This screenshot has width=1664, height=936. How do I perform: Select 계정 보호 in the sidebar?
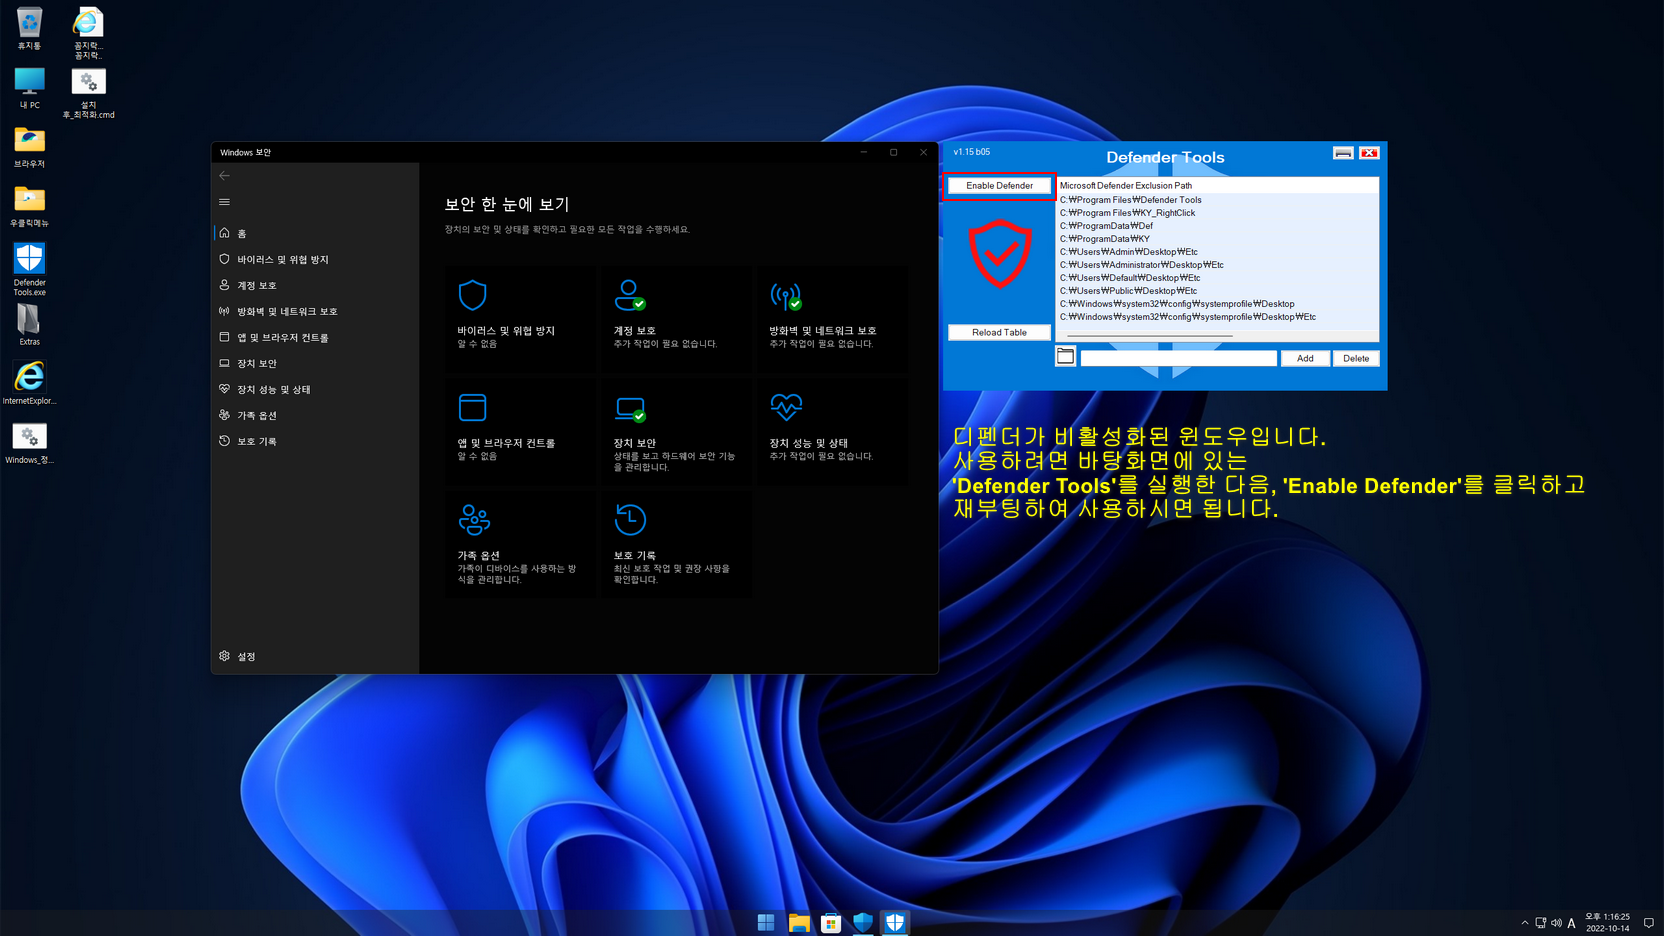(x=315, y=285)
